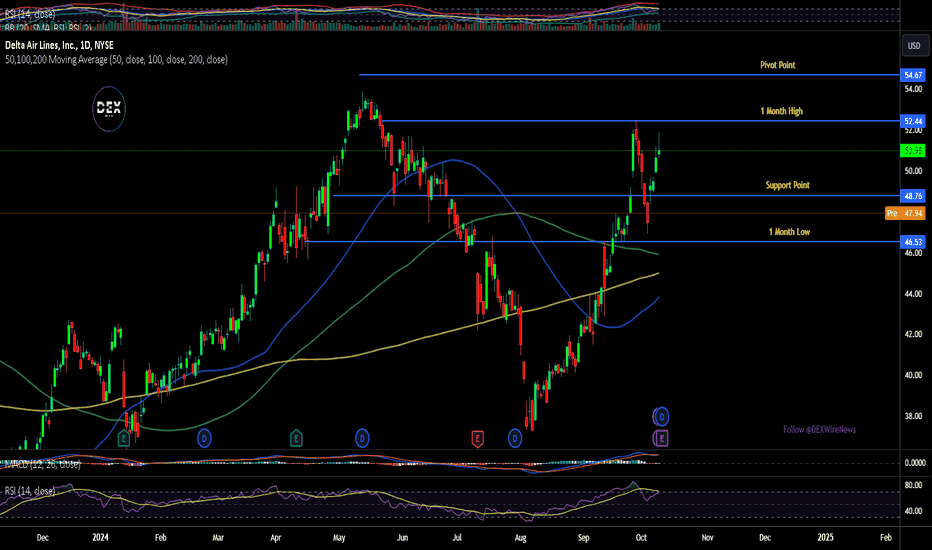Click the green E earnings marker below January 2024
Screen dimensions: 932x550
124,439
